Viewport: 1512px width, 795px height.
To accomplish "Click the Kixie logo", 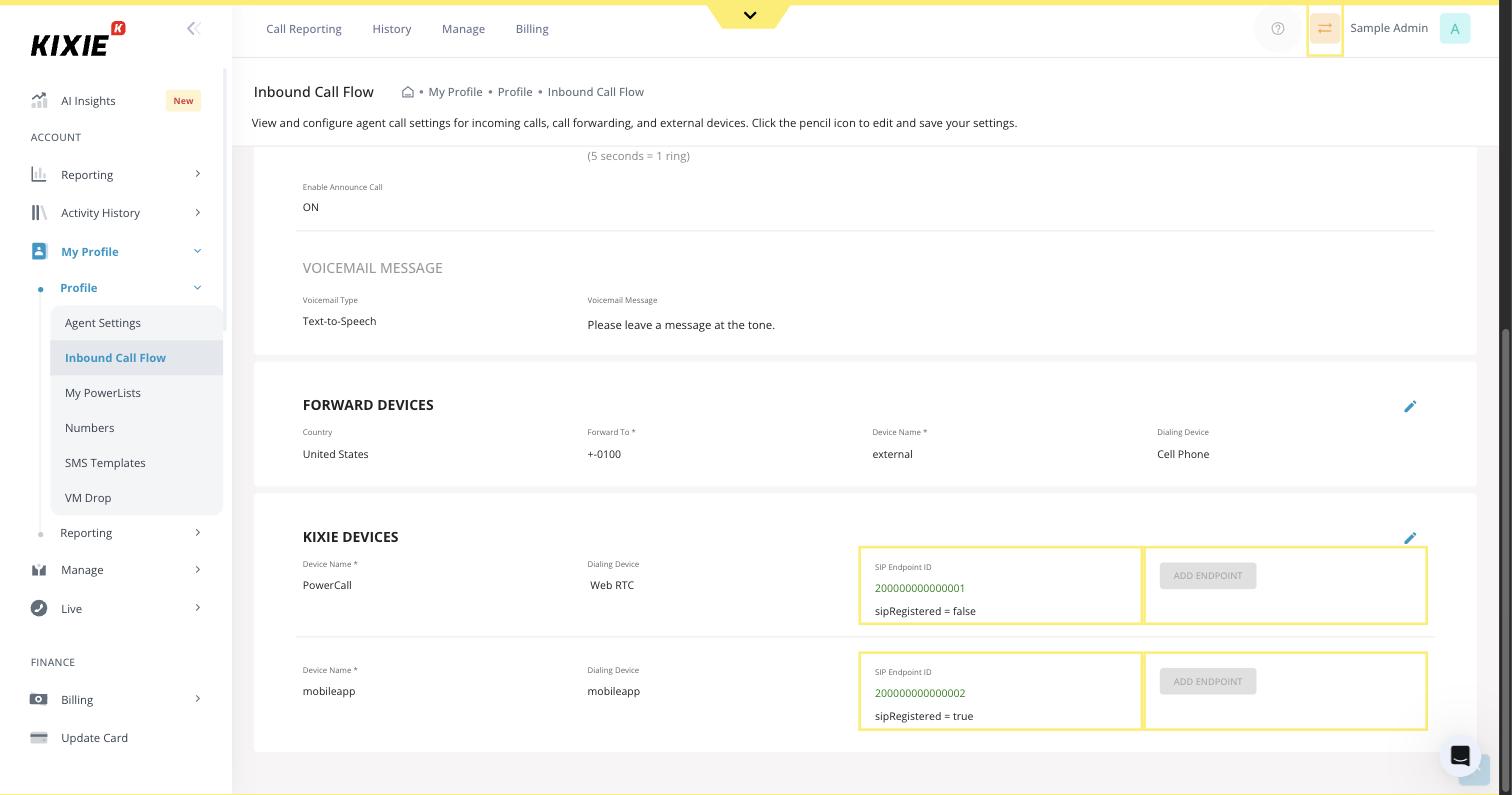I will coord(78,40).
